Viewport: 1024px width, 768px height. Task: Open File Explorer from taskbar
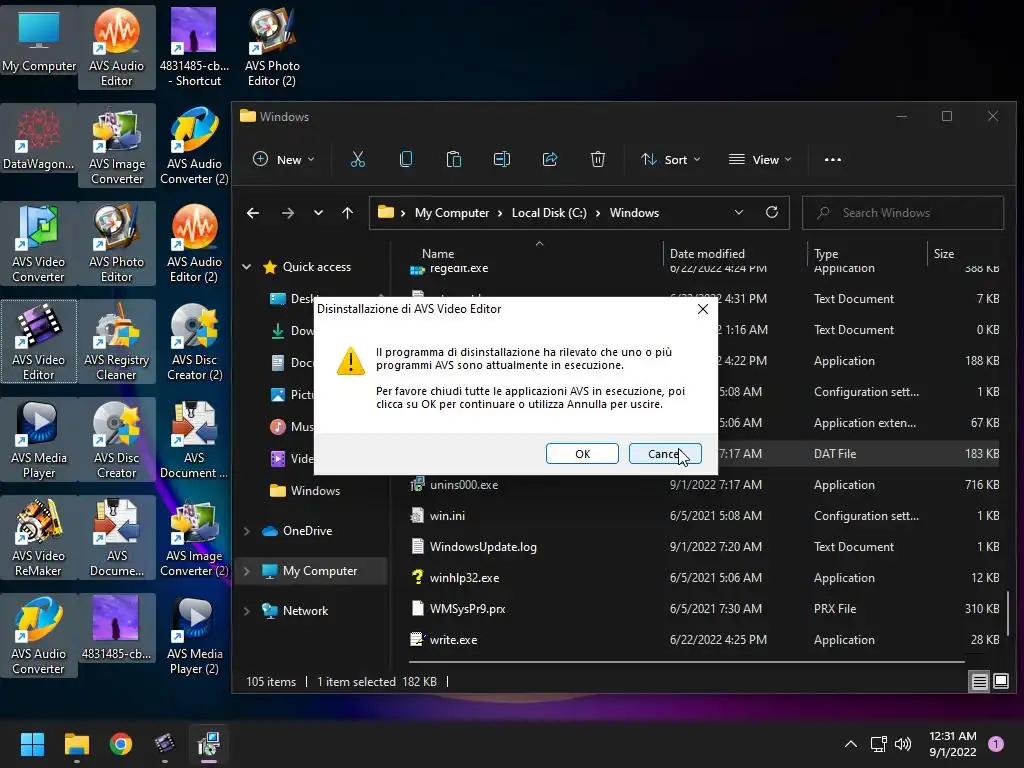76,744
